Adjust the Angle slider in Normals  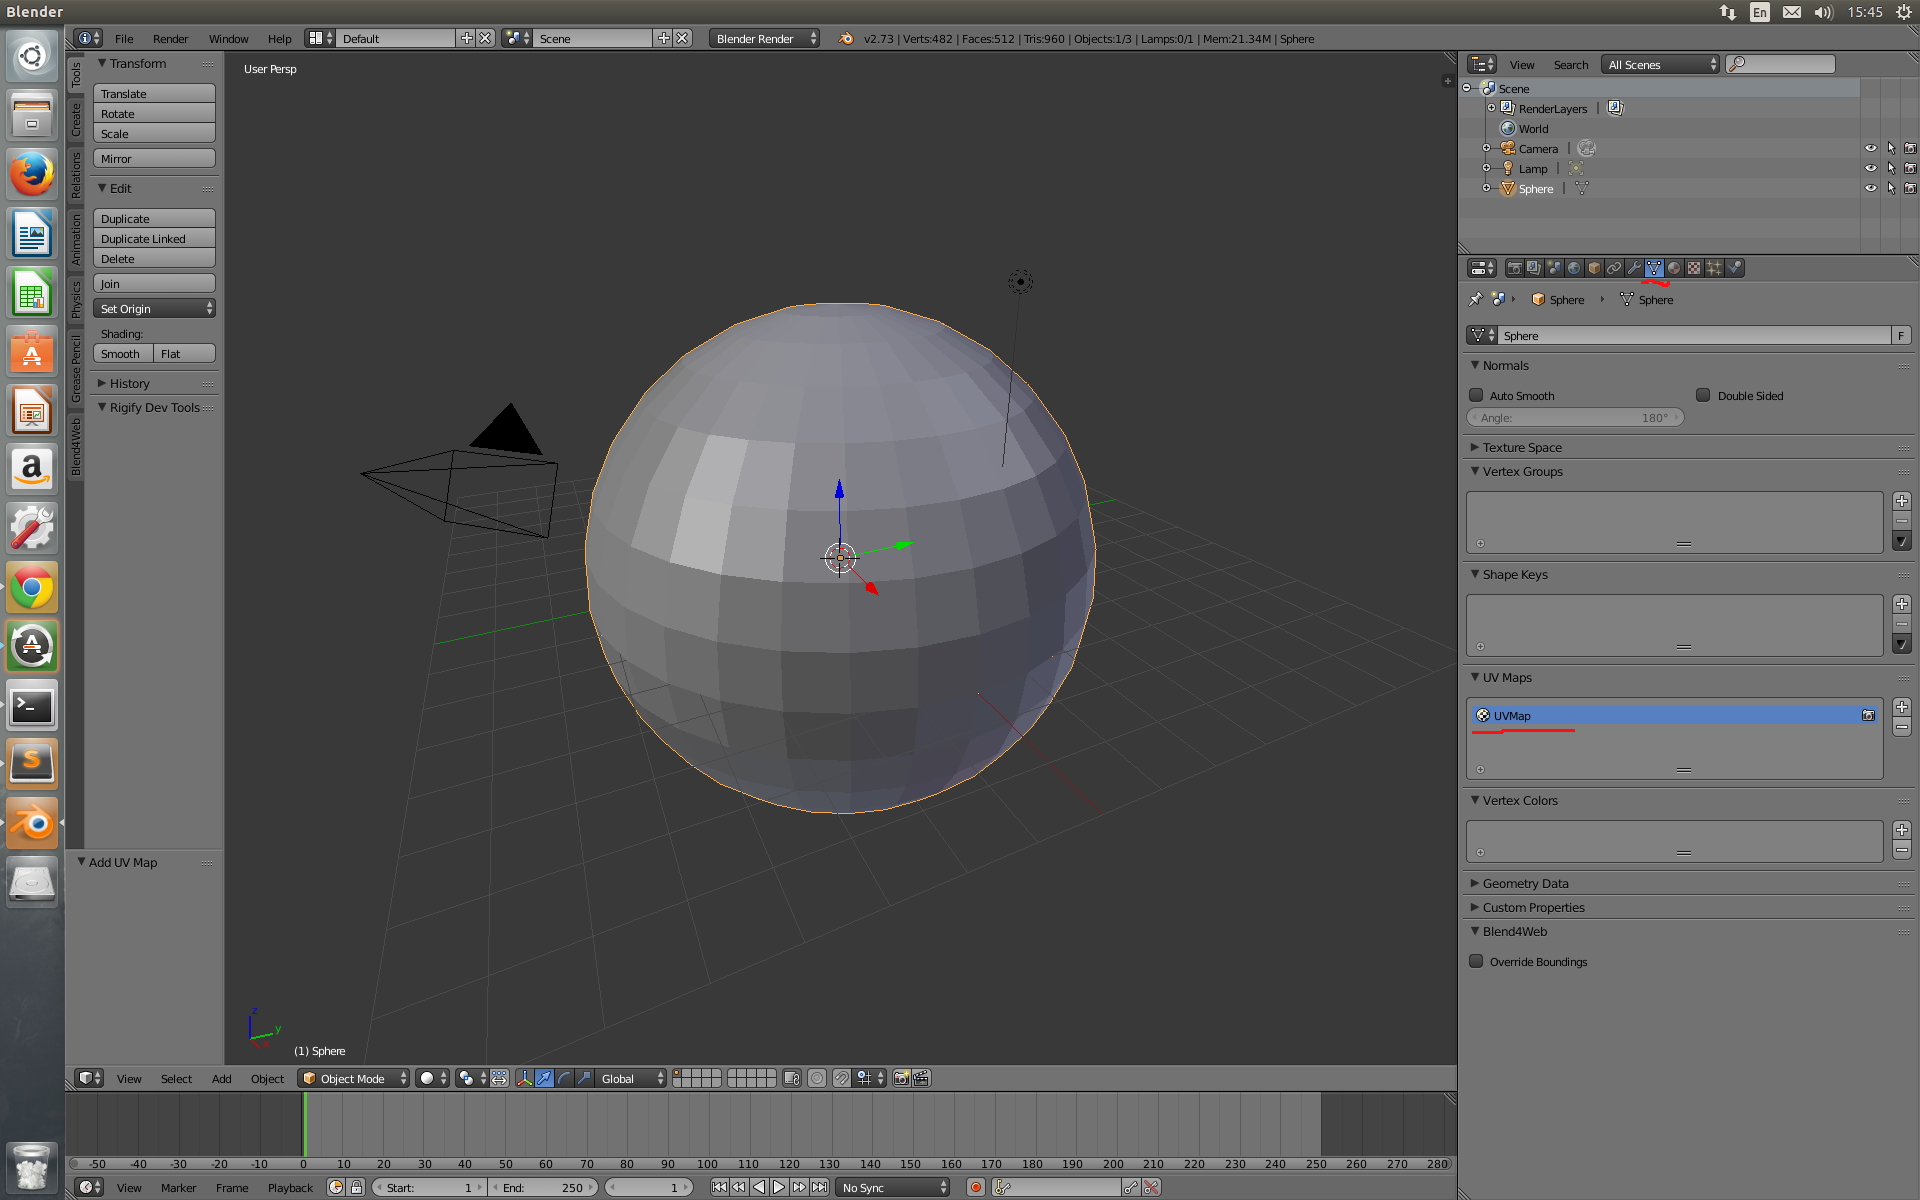coord(1575,418)
